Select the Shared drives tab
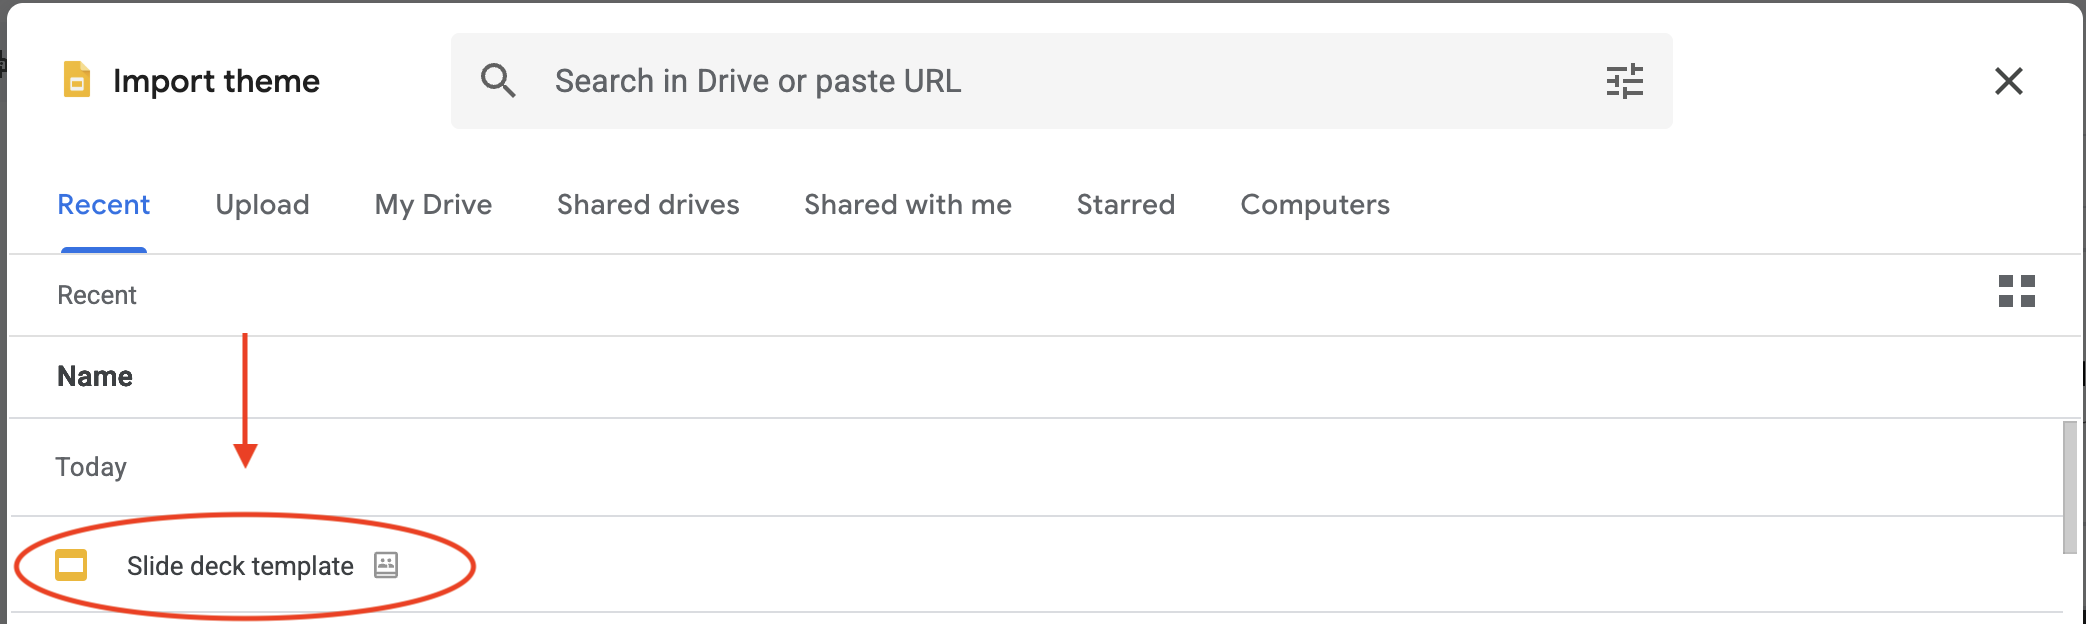Viewport: 2086px width, 624px height. [x=648, y=205]
